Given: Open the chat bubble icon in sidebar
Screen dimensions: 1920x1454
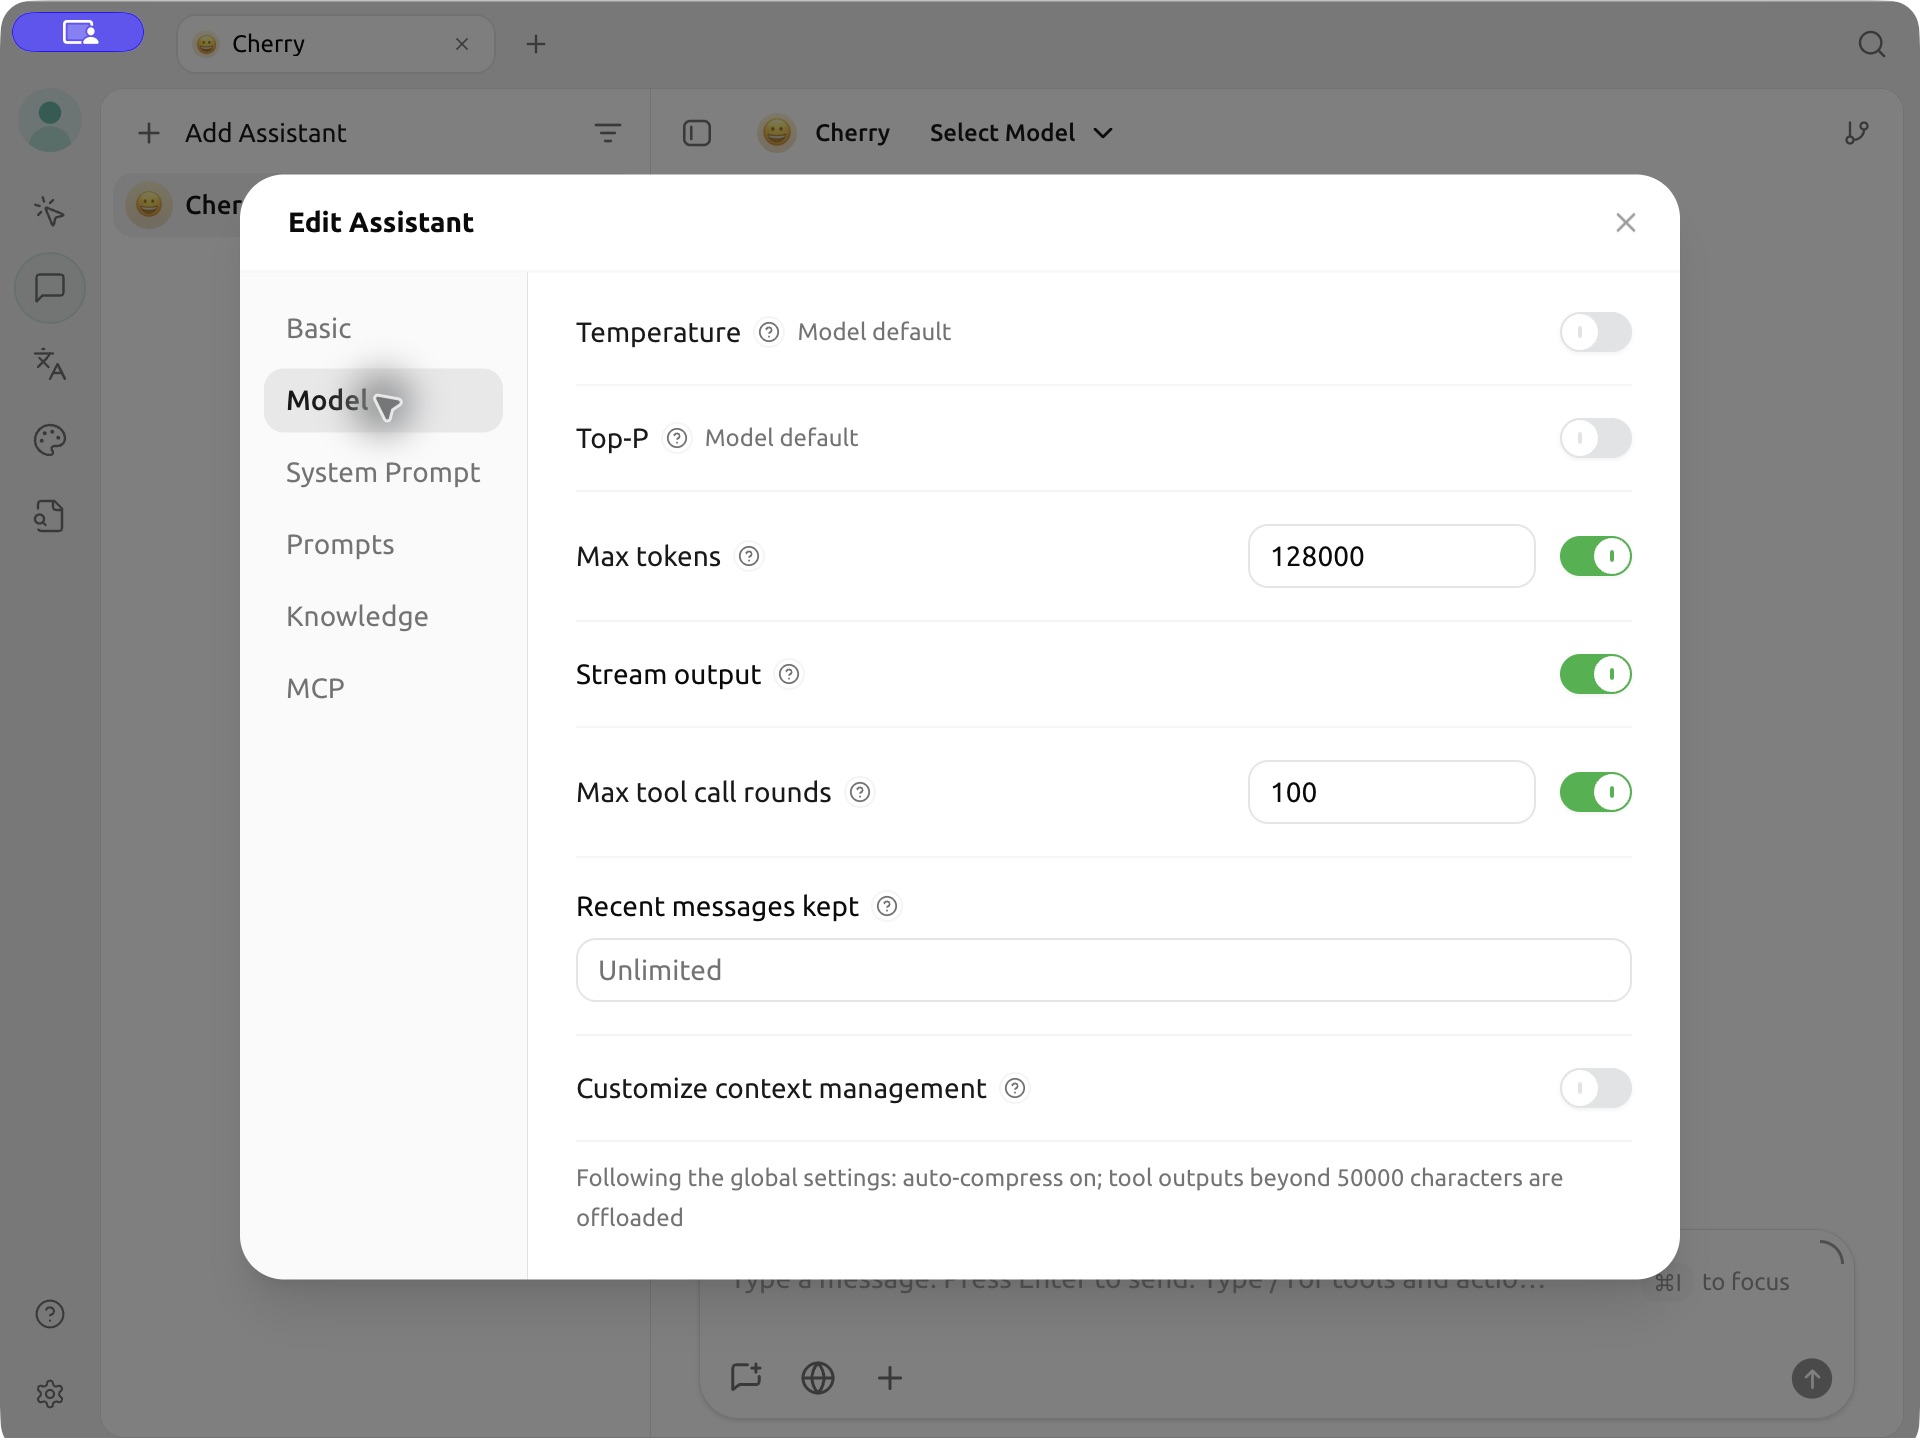Looking at the screenshot, I should point(50,288).
